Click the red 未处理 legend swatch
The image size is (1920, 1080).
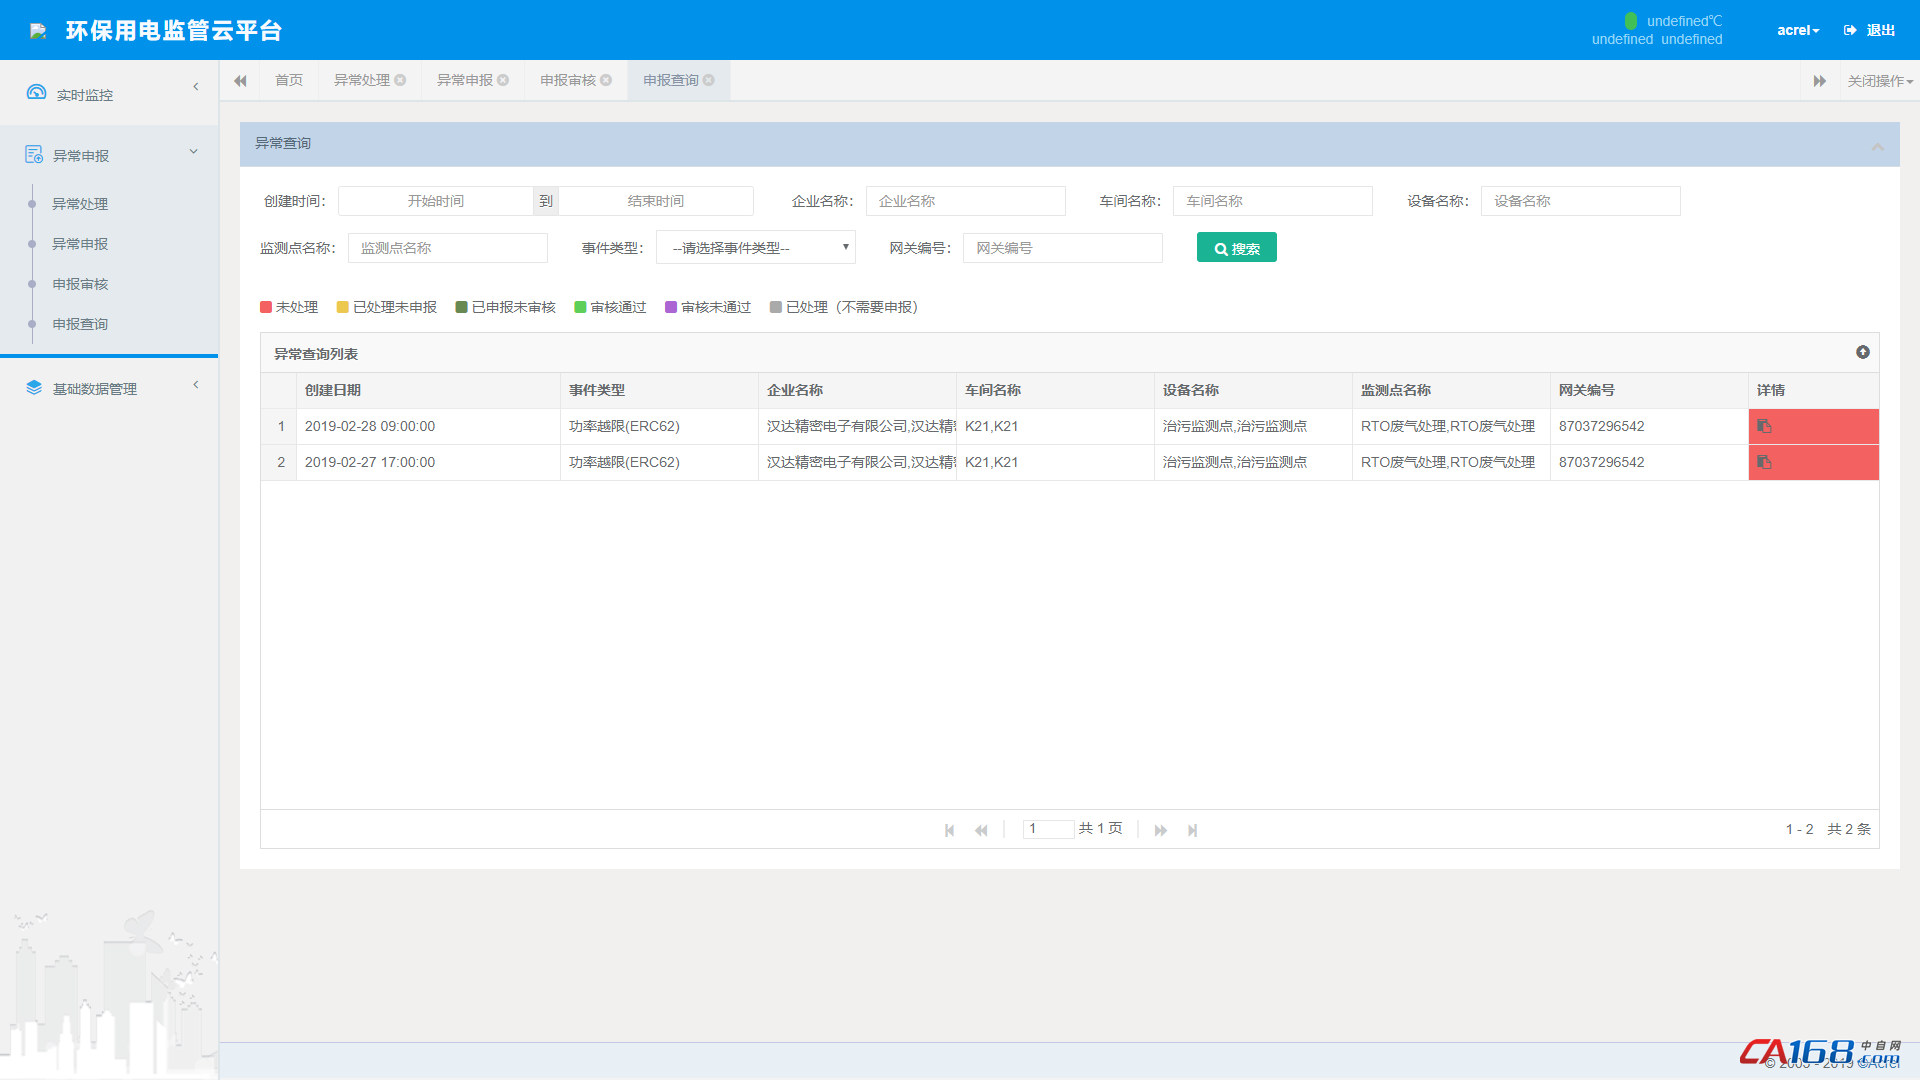click(266, 307)
